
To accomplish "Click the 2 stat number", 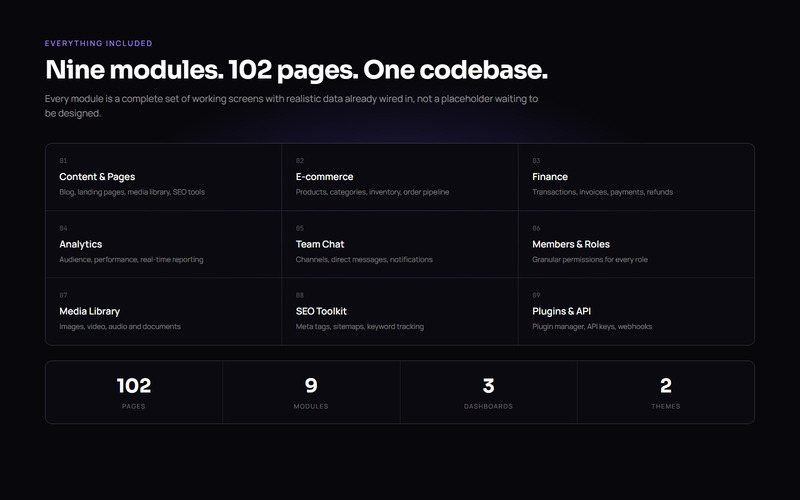I will [x=666, y=386].
